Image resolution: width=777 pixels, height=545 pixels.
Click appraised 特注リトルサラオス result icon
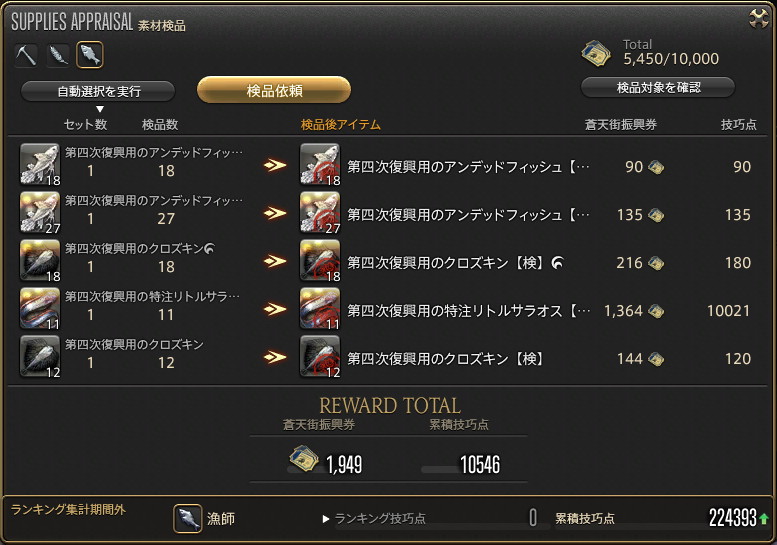[320, 309]
